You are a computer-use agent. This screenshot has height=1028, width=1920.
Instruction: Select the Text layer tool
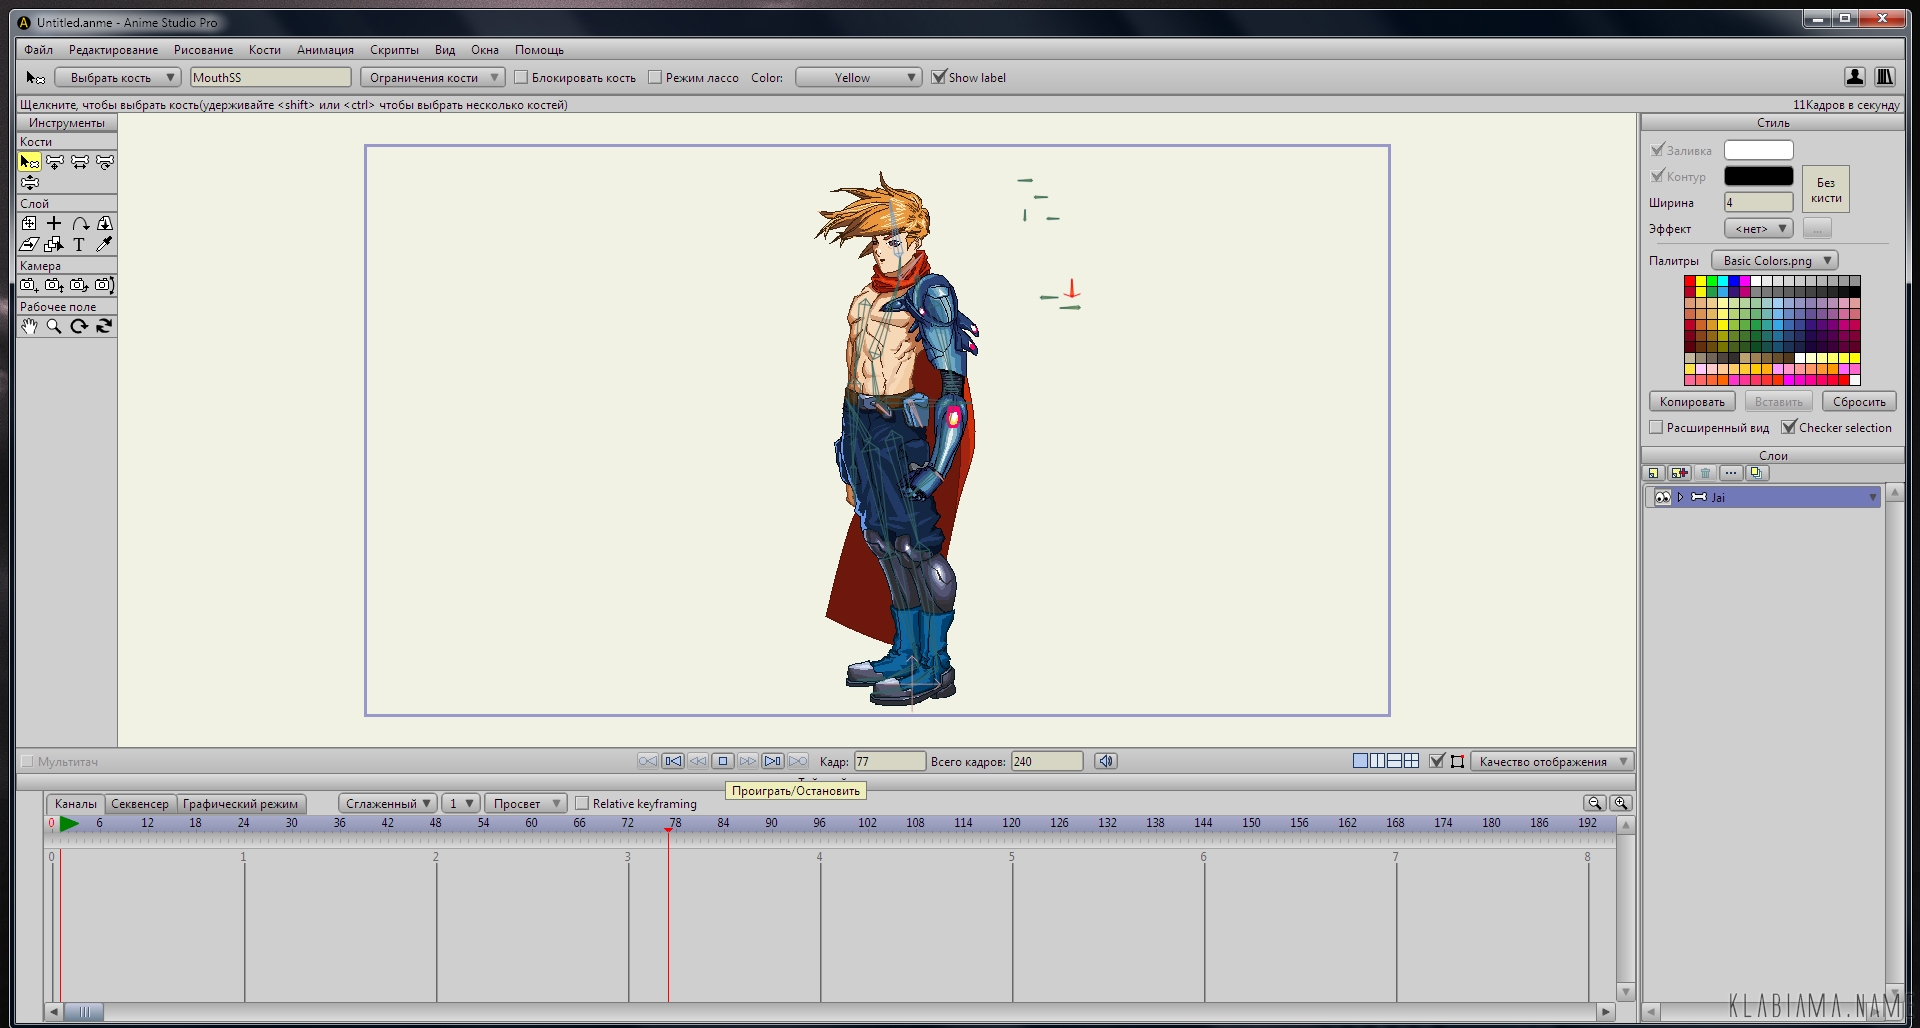[x=79, y=245]
